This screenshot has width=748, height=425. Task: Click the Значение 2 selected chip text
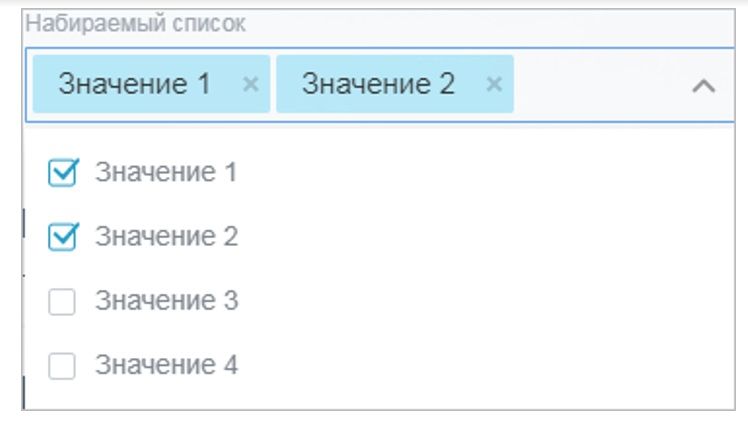[x=378, y=84]
